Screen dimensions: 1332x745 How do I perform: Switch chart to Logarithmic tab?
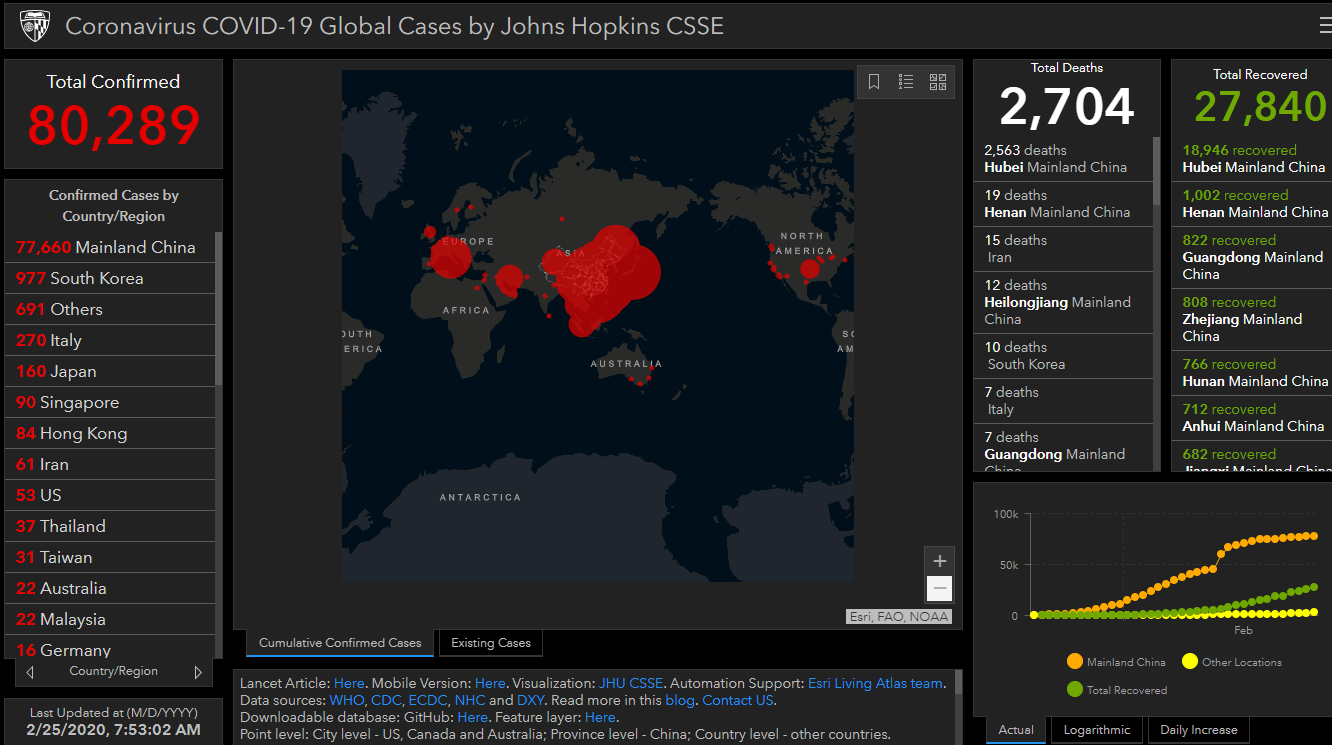point(1097,730)
